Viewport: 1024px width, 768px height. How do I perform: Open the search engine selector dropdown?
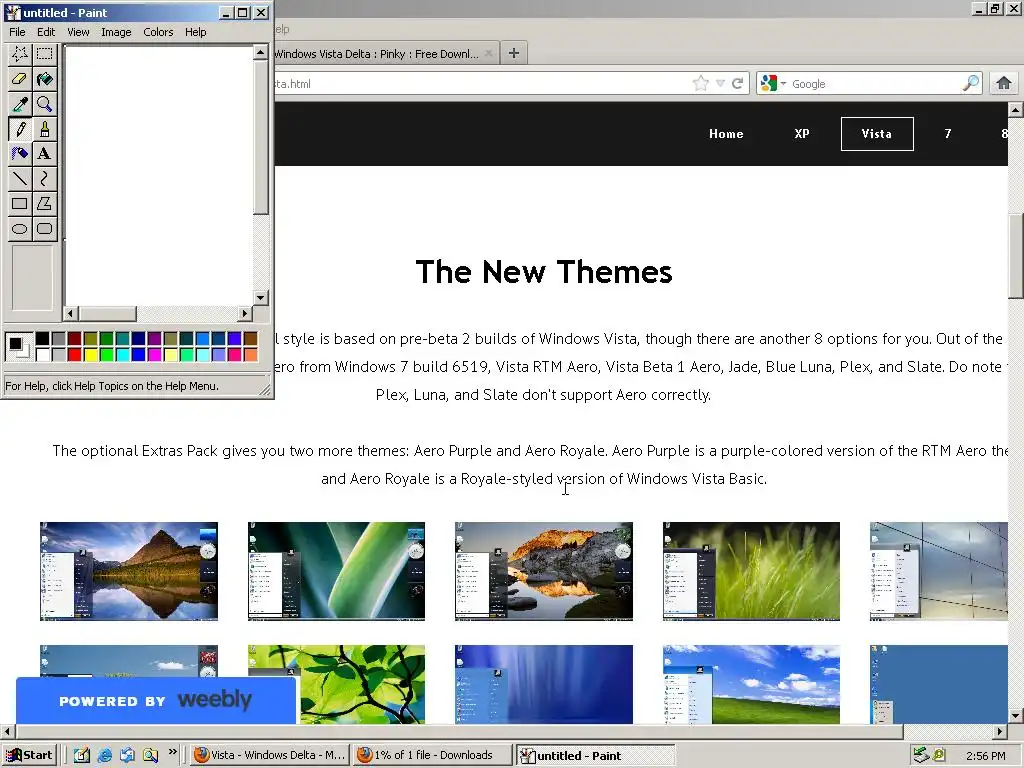click(773, 83)
